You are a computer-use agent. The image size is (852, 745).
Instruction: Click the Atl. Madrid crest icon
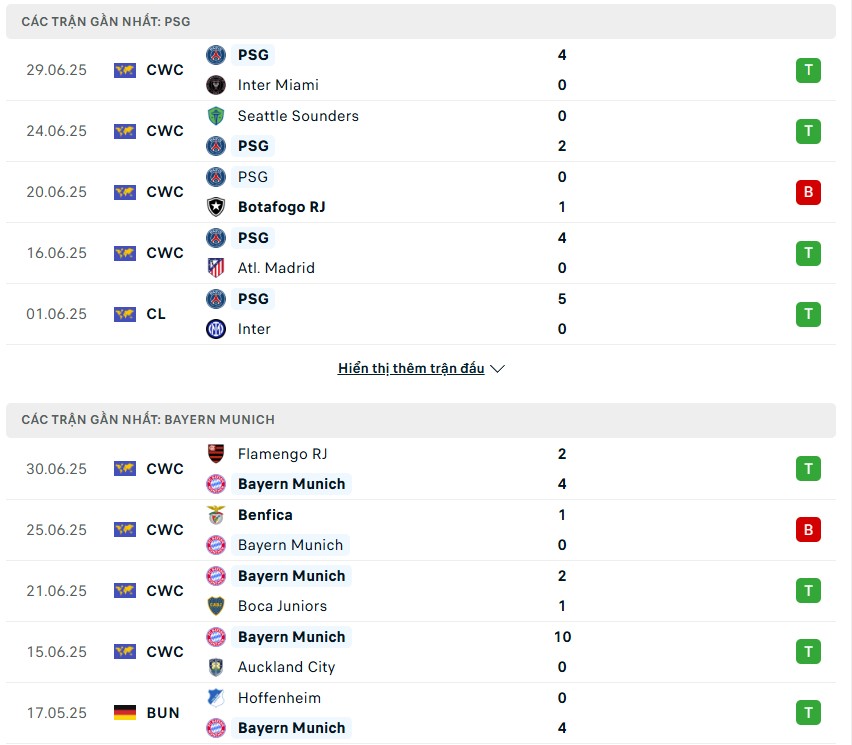click(x=216, y=268)
